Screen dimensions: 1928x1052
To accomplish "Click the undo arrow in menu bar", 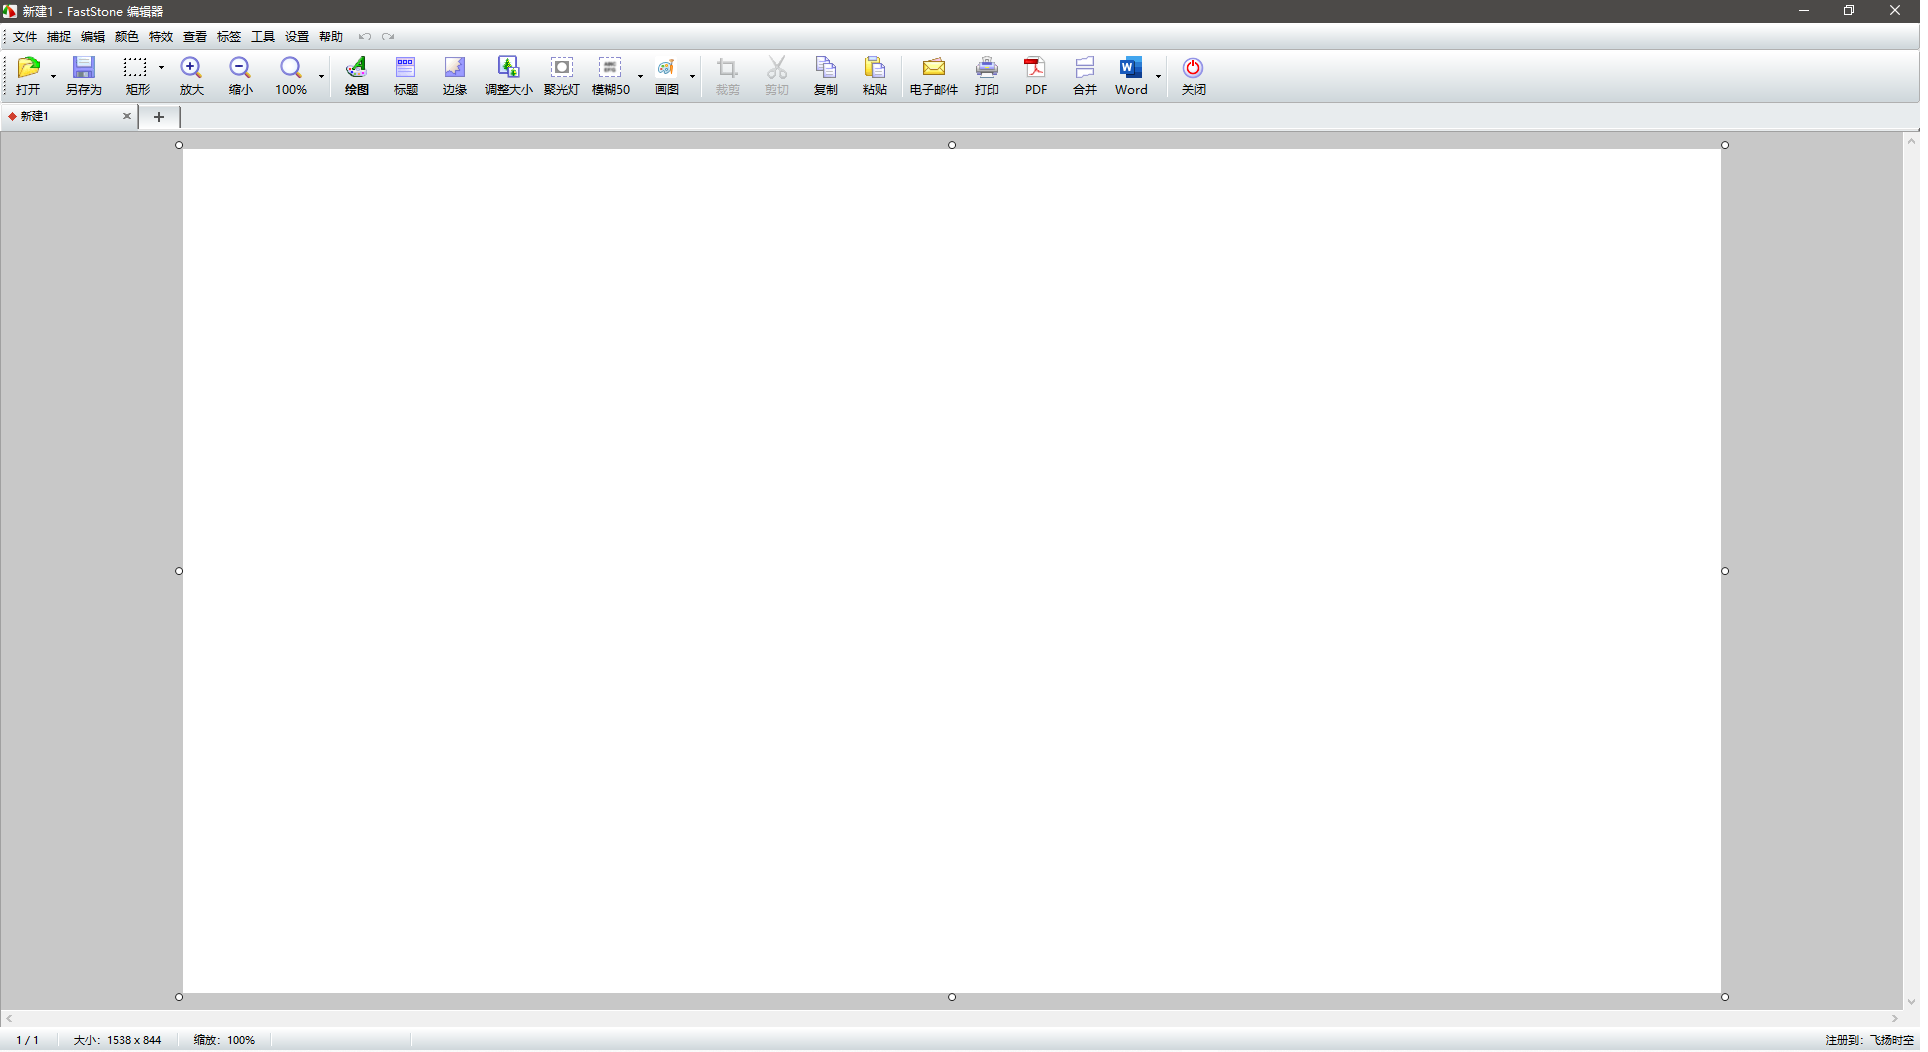I will coord(365,37).
